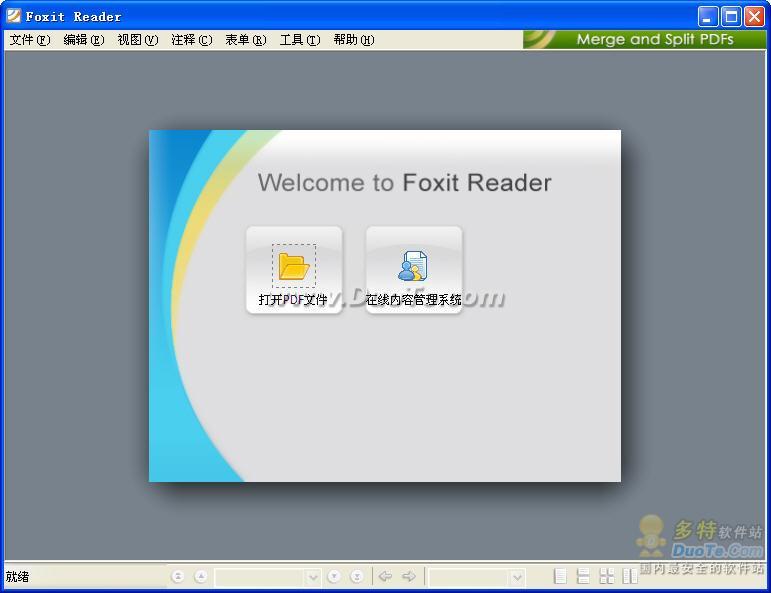Image resolution: width=771 pixels, height=593 pixels.
Task: Click the previous view left arrow
Action: pyautogui.click(x=385, y=576)
